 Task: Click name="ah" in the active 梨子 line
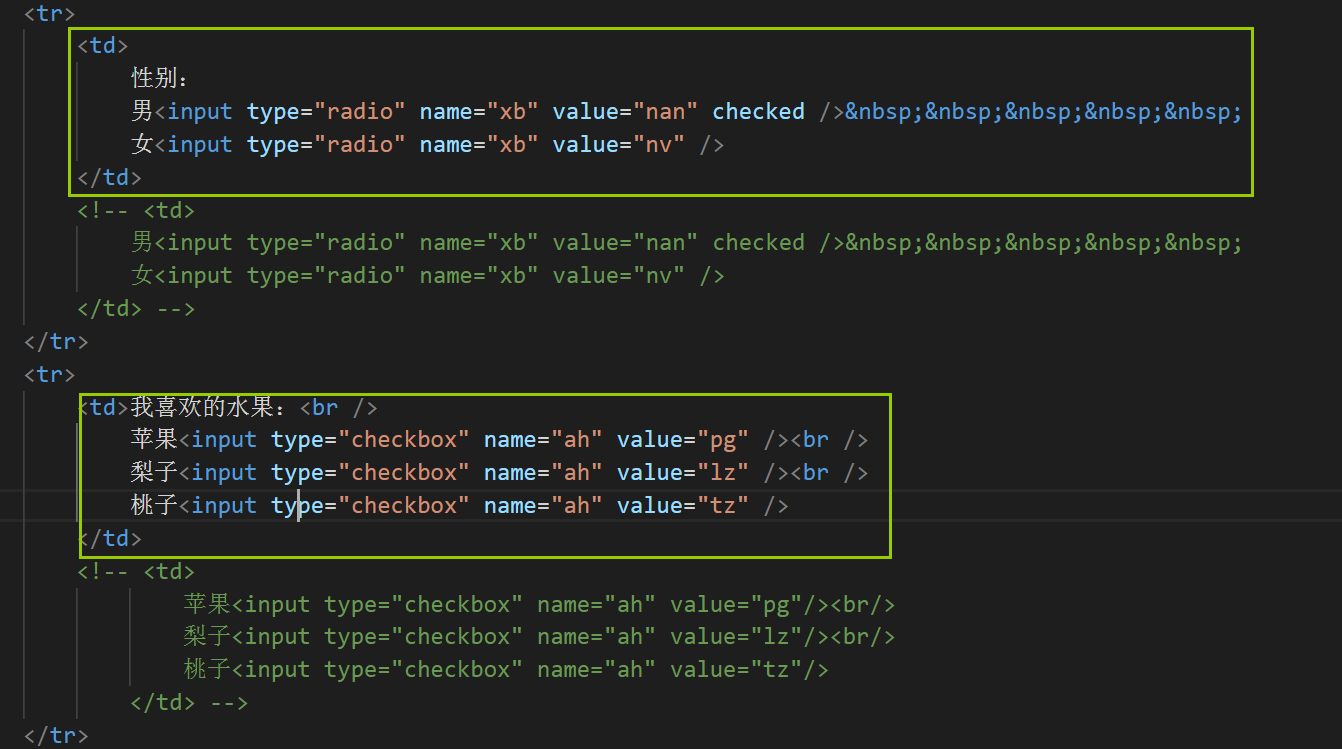[543, 472]
